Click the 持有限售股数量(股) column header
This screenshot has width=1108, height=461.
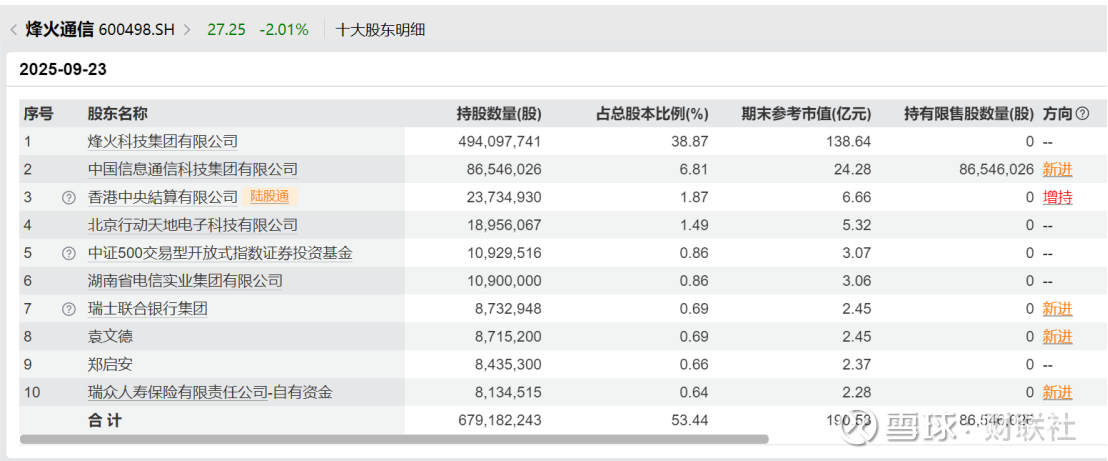[969, 113]
